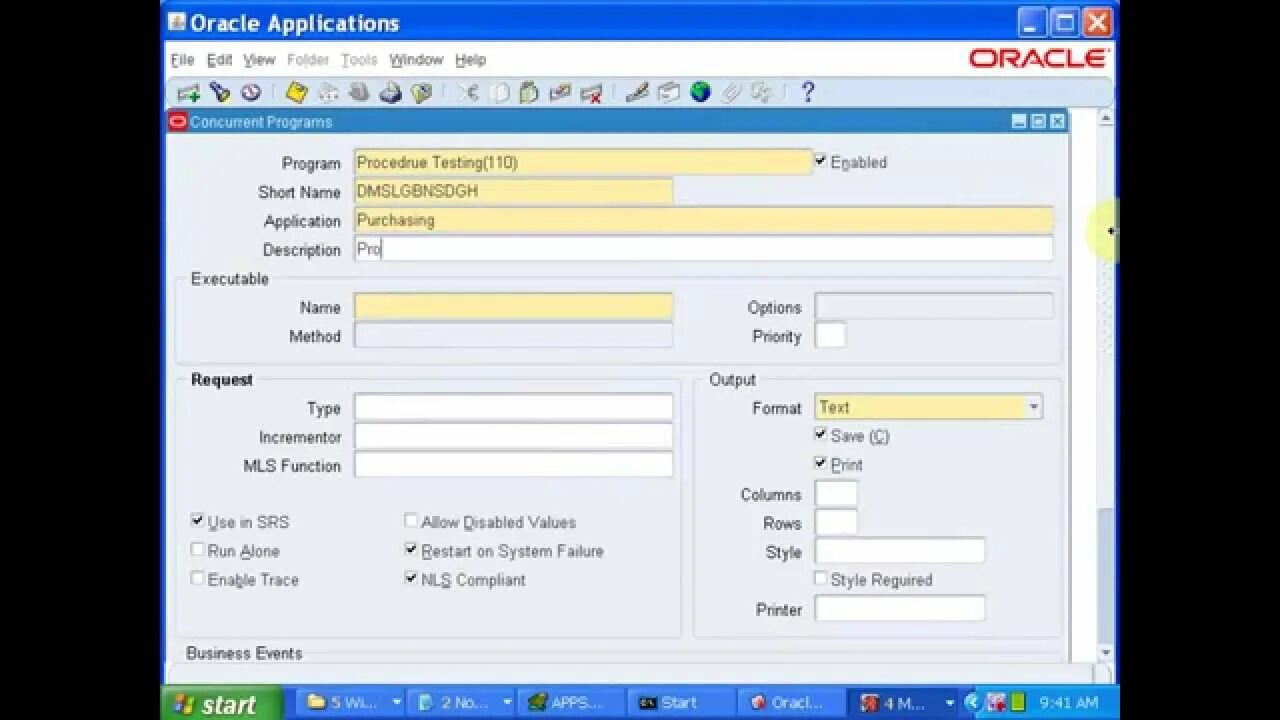The height and width of the screenshot is (720, 1280).
Task: Open the Tools menu
Action: coord(359,60)
